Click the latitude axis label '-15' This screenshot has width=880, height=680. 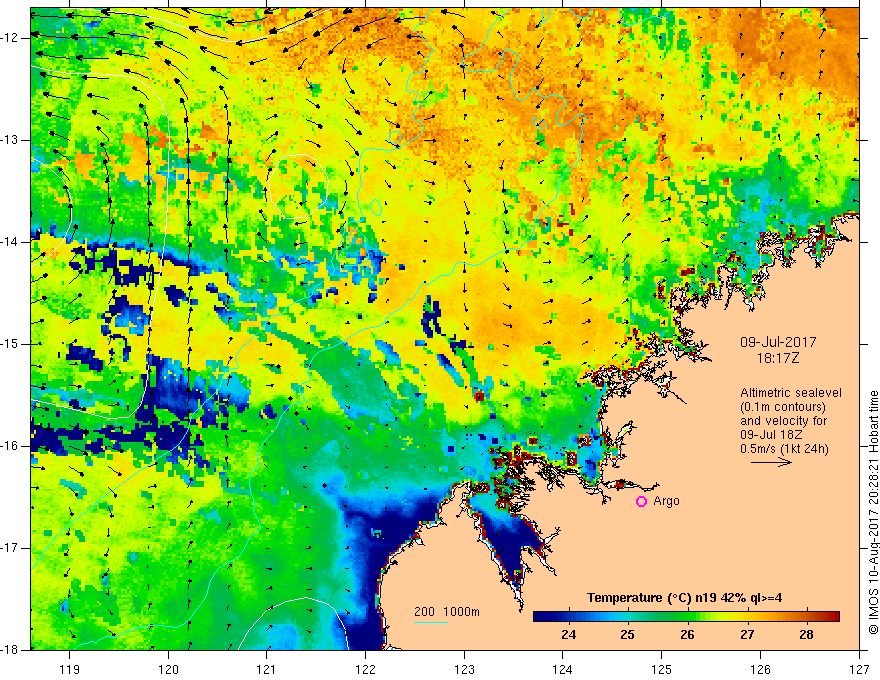pyautogui.click(x=10, y=344)
